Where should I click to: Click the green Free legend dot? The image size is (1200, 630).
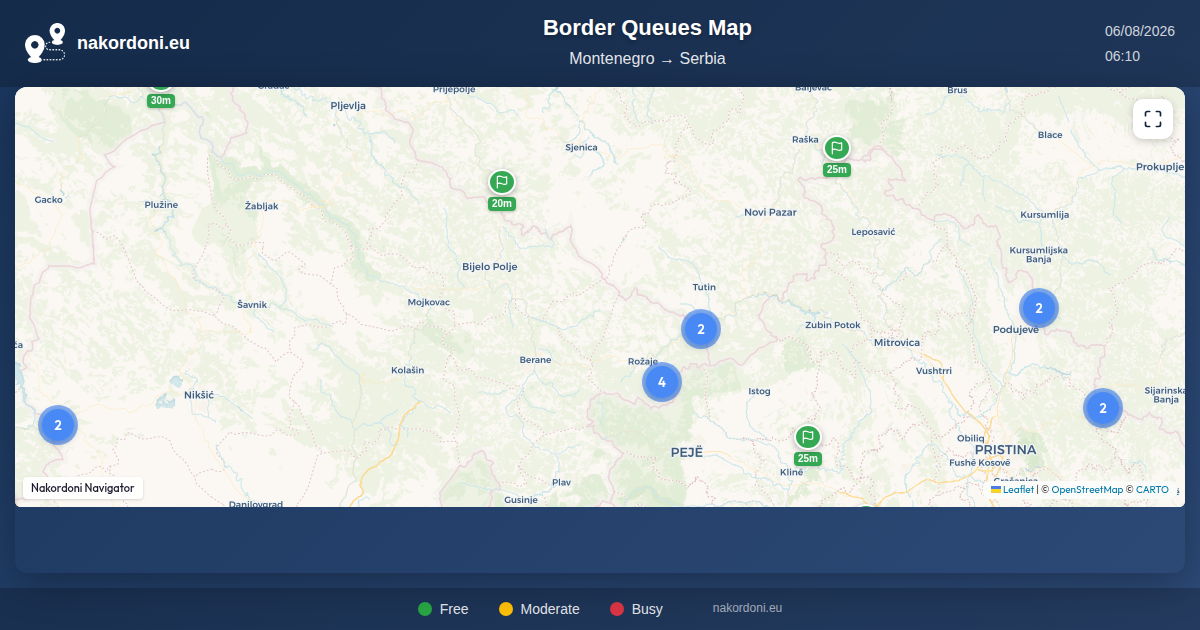point(425,609)
